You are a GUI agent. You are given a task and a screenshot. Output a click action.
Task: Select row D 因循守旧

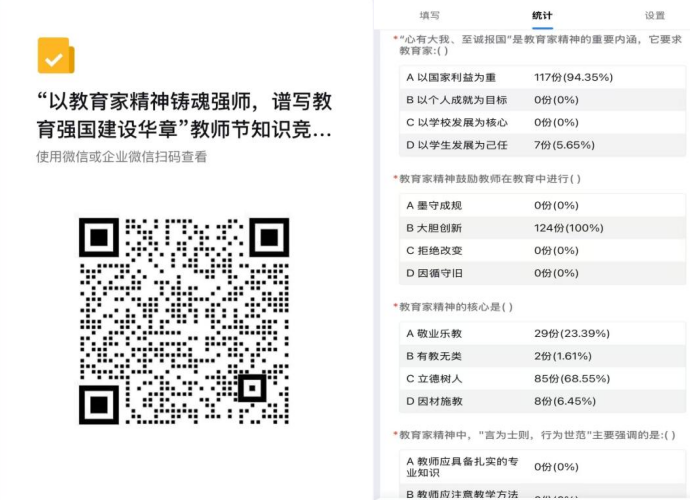point(542,273)
